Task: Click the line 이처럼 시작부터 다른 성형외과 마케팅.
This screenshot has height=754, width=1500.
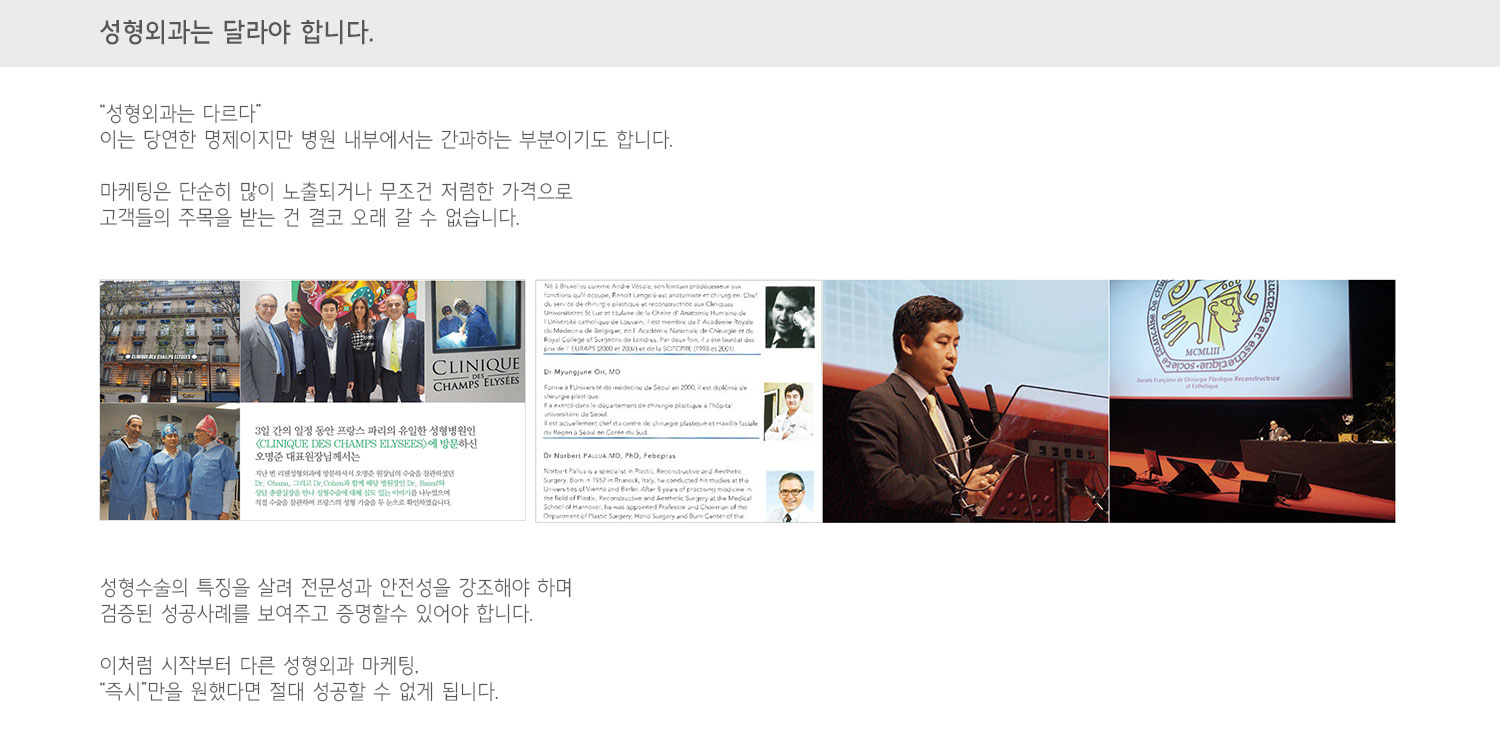Action: pyautogui.click(x=259, y=665)
